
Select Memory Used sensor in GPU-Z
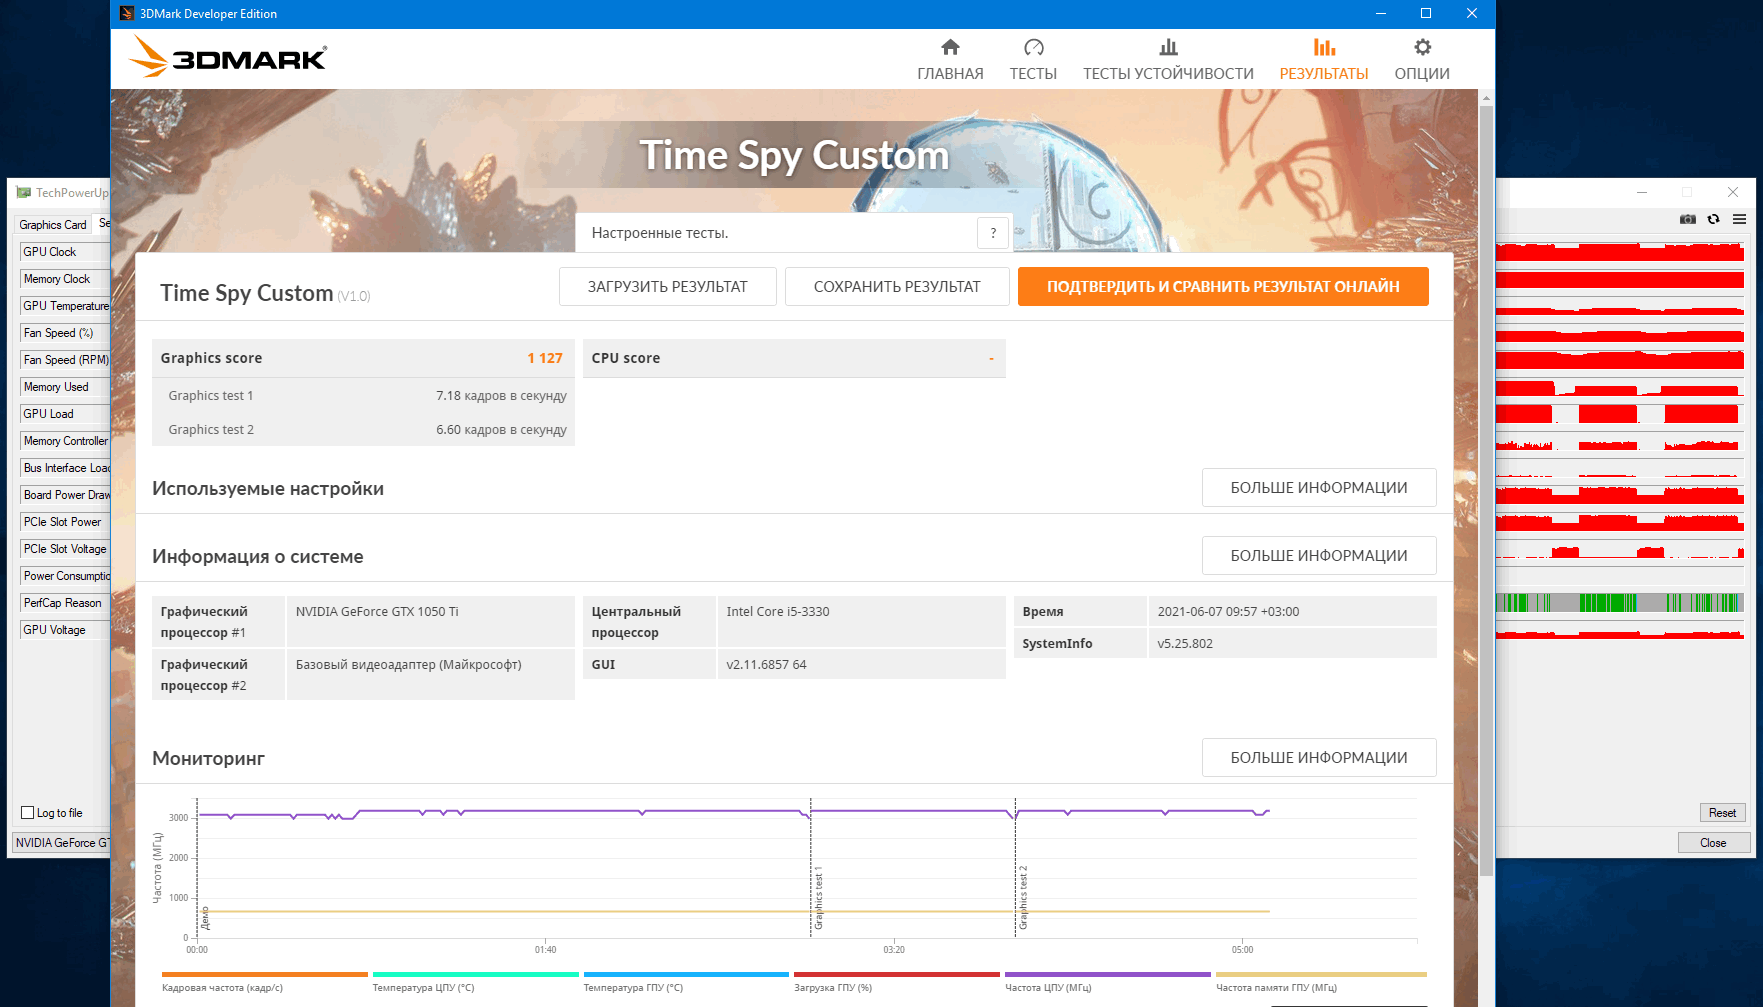coord(64,387)
